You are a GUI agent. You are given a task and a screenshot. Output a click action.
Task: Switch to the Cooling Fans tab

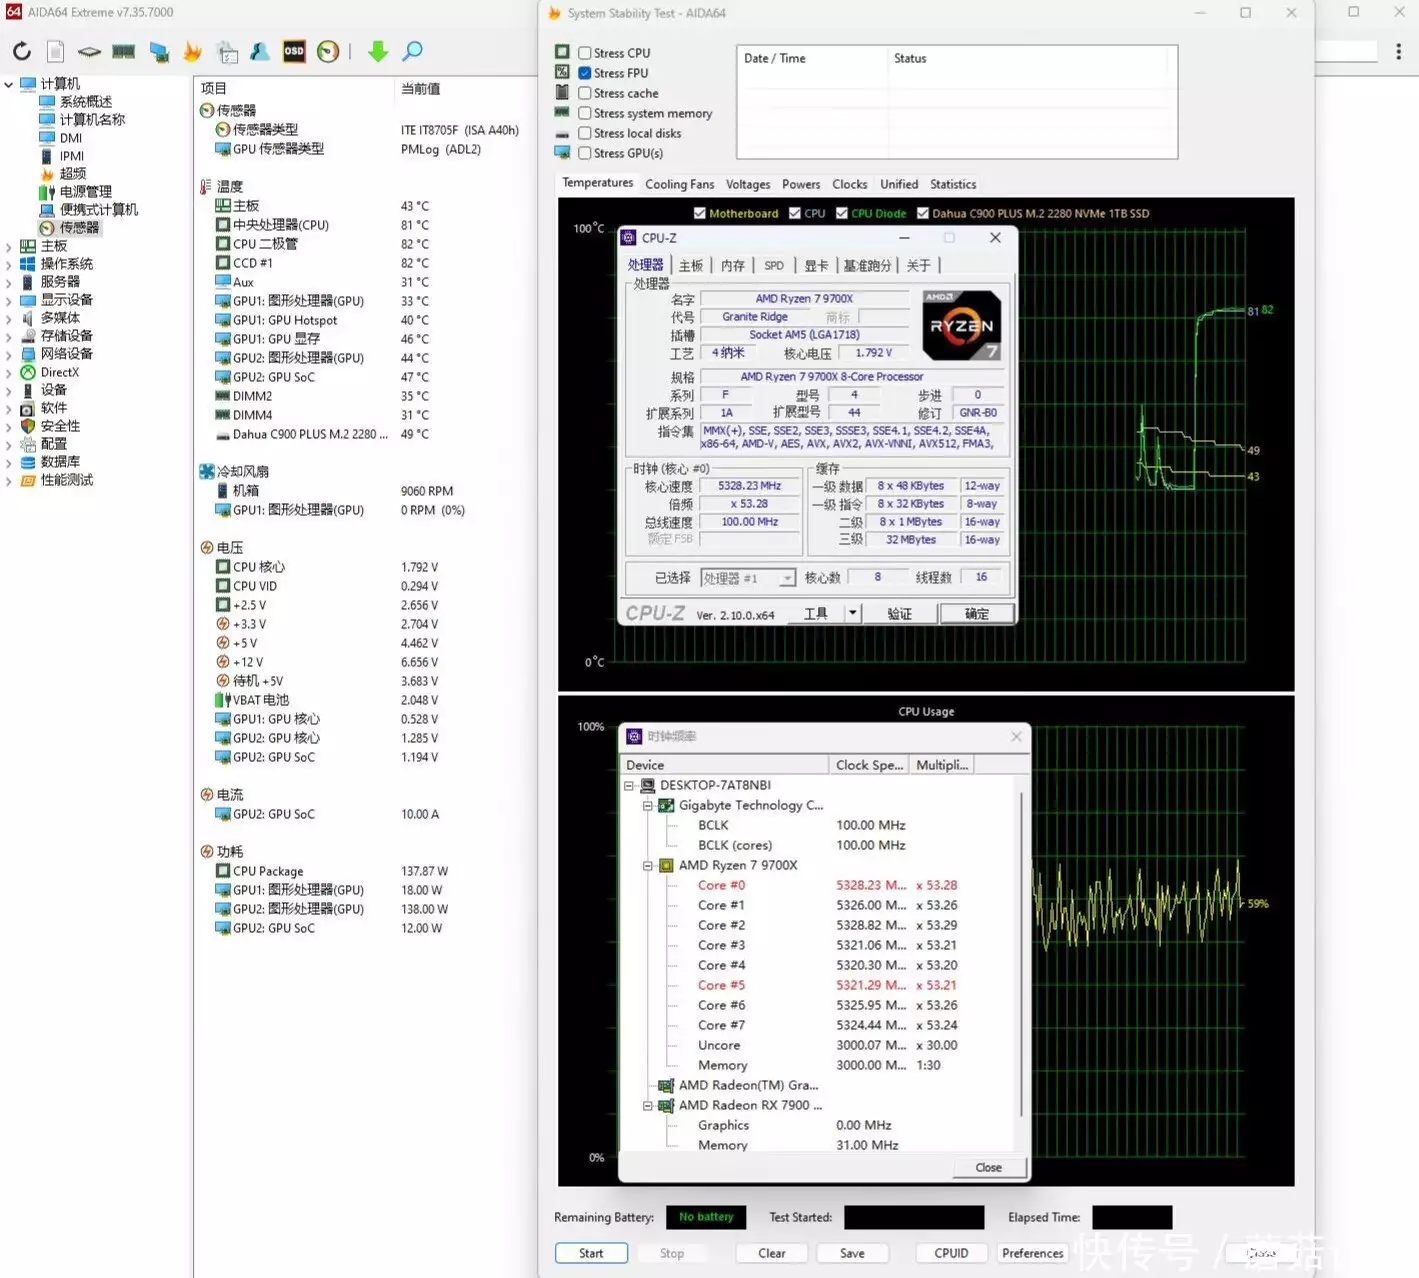(x=679, y=184)
